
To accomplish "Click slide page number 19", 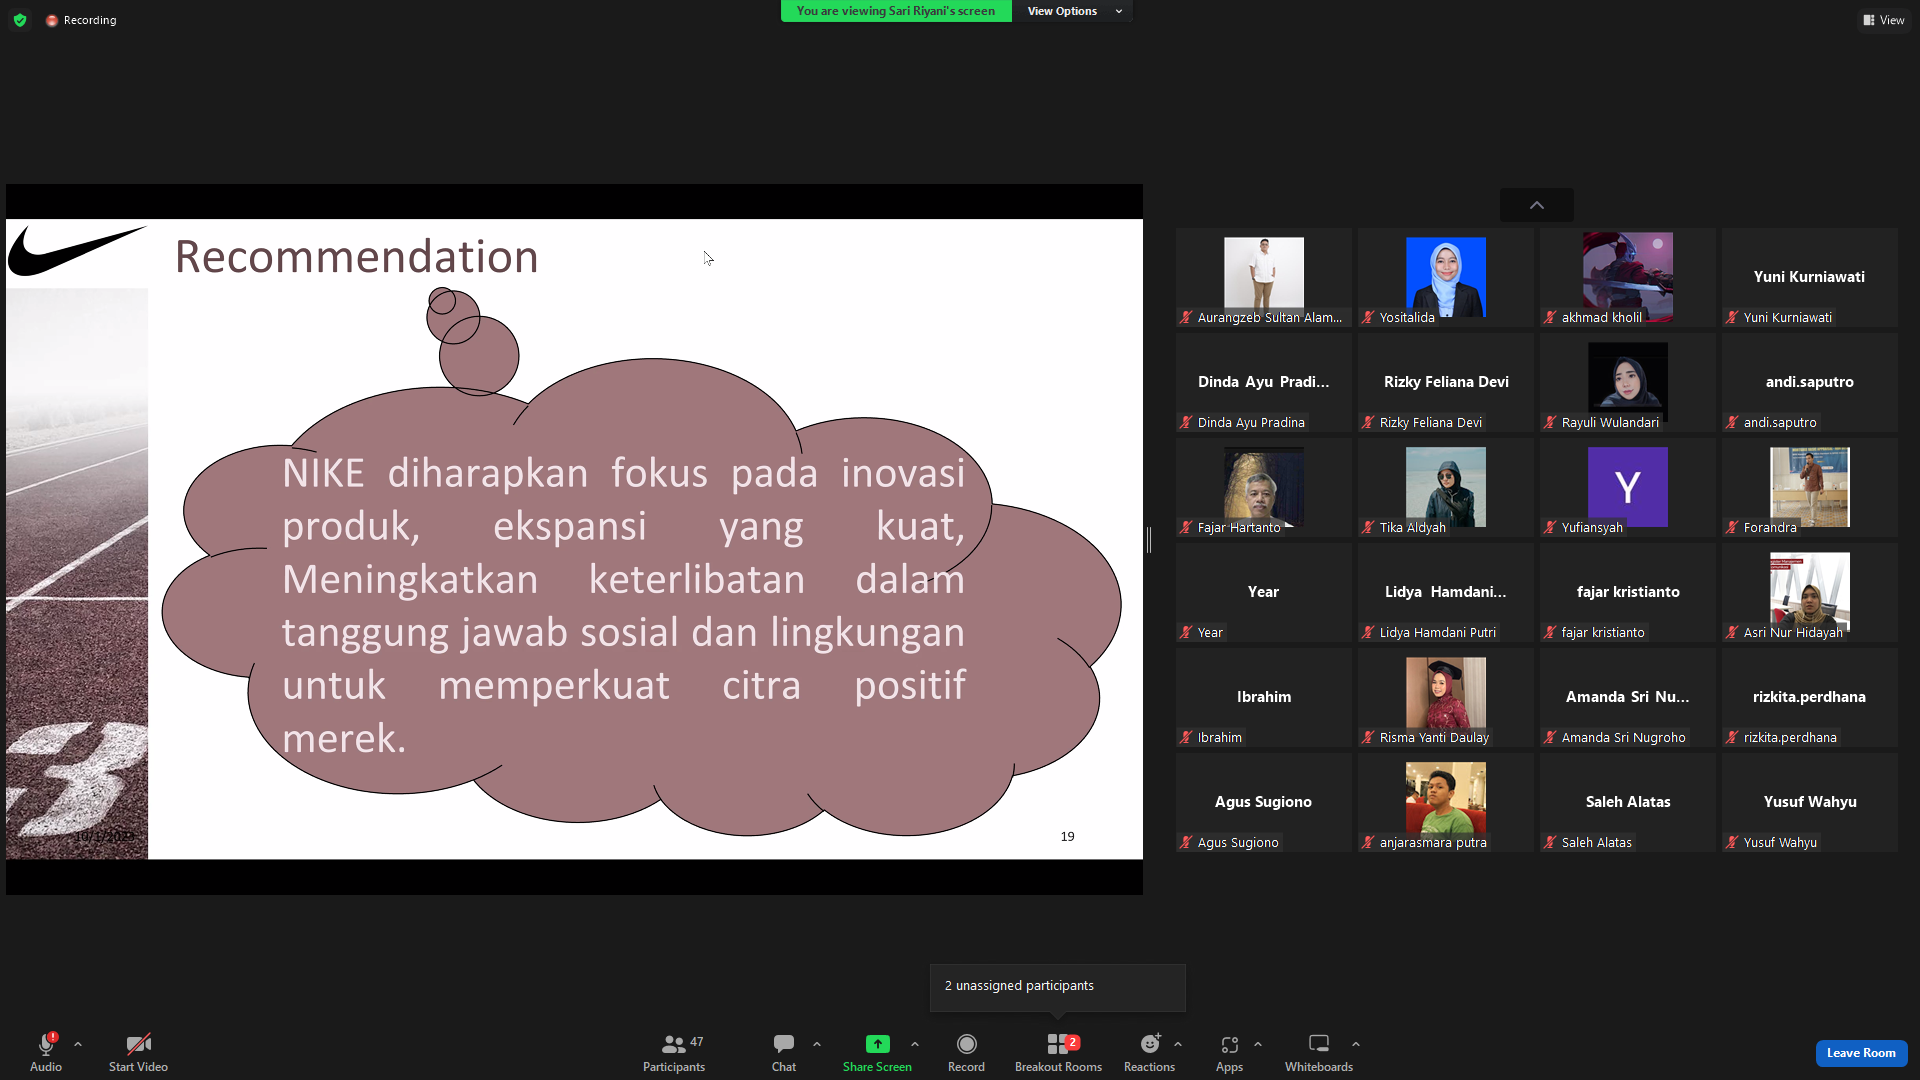I will pos(1067,836).
